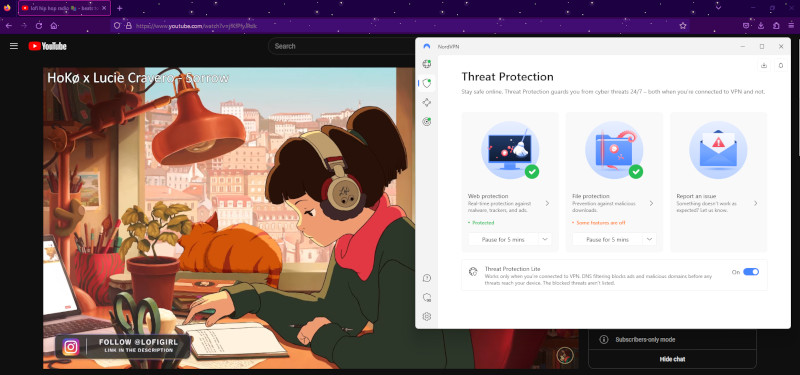Click the Follow @lofigirl Instagram banner

click(x=122, y=347)
